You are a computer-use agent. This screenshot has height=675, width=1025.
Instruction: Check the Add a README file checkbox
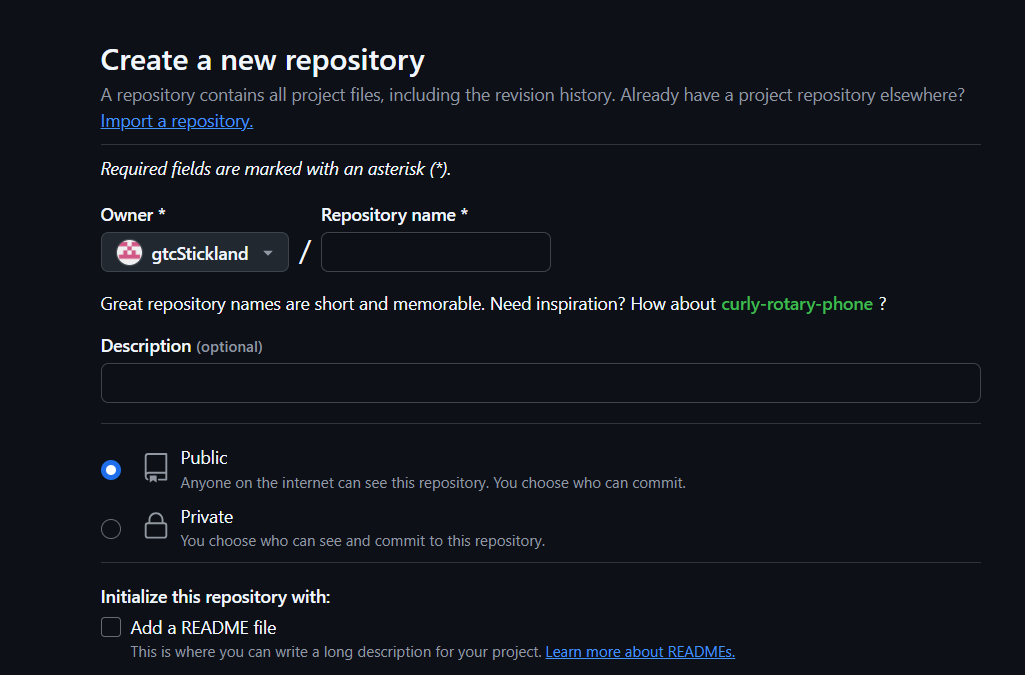click(x=111, y=627)
